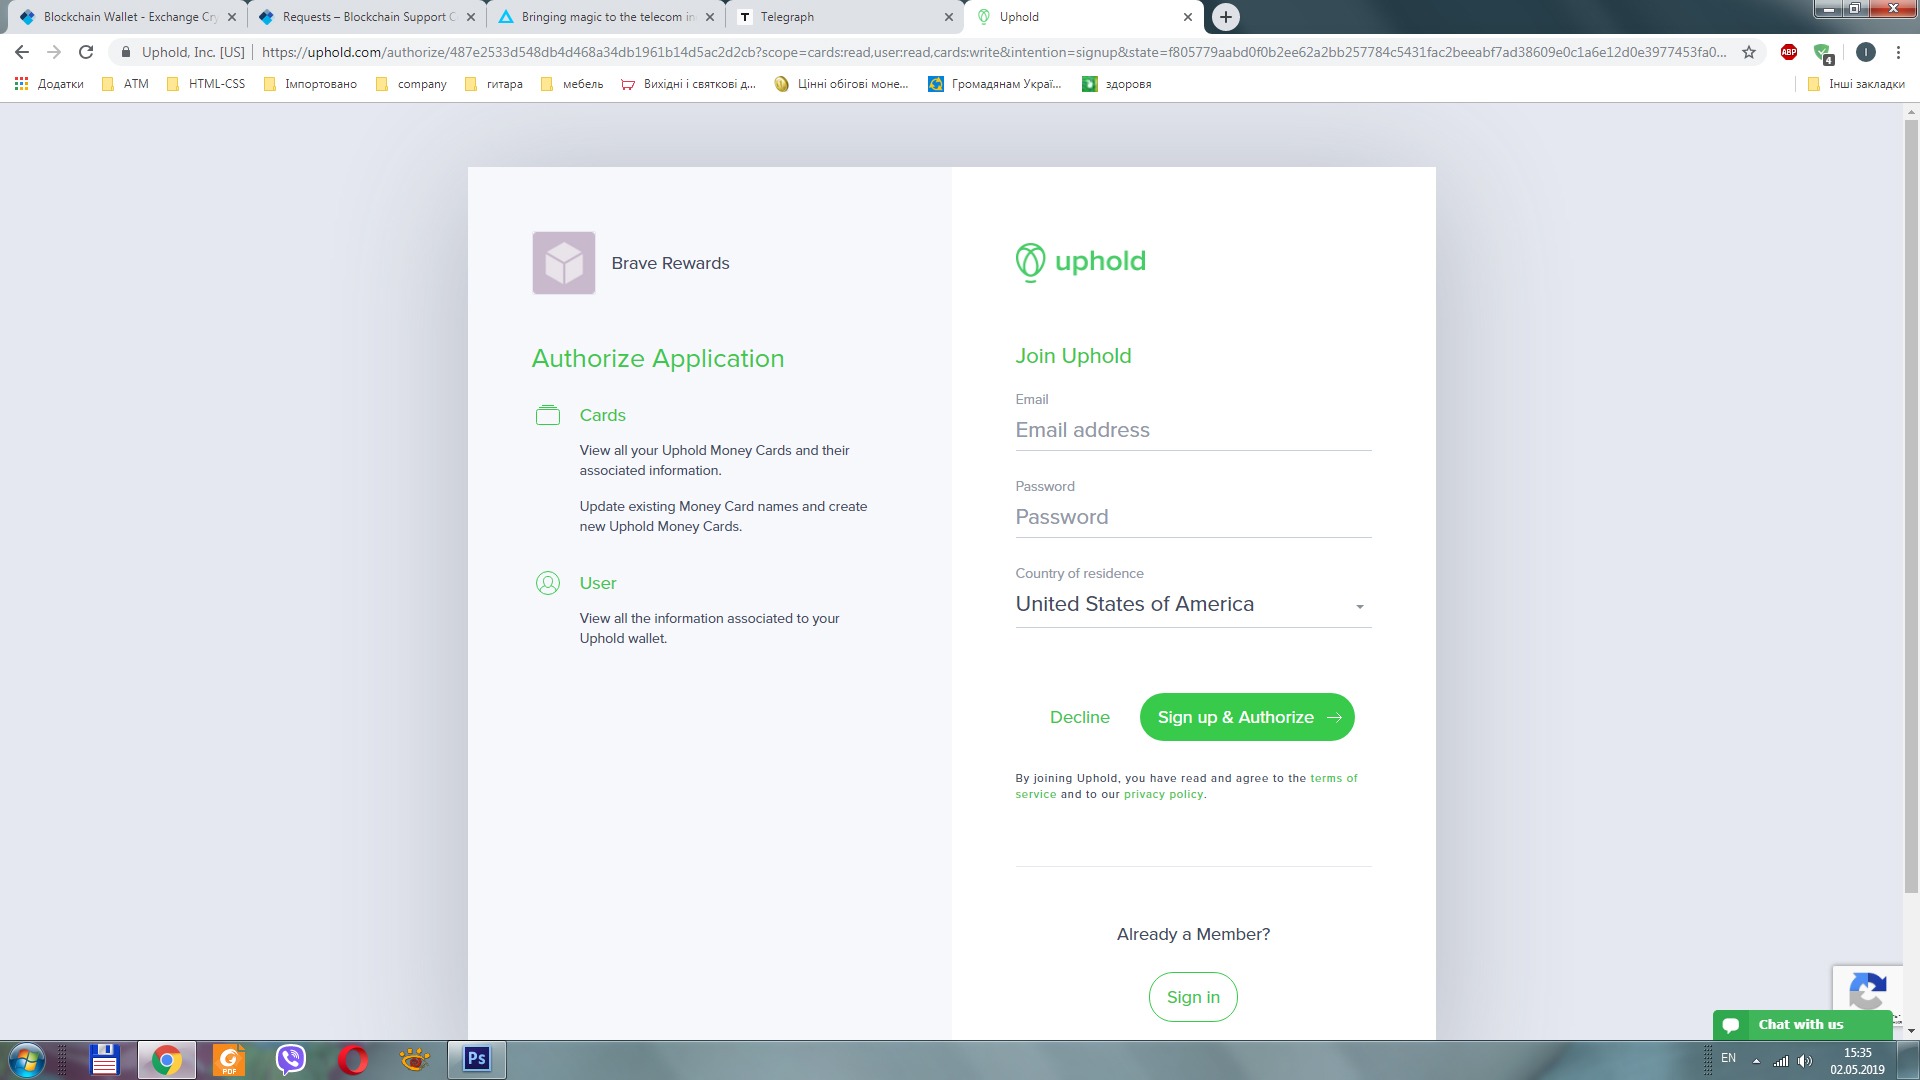Click the Uphold logo

tap(1080, 262)
